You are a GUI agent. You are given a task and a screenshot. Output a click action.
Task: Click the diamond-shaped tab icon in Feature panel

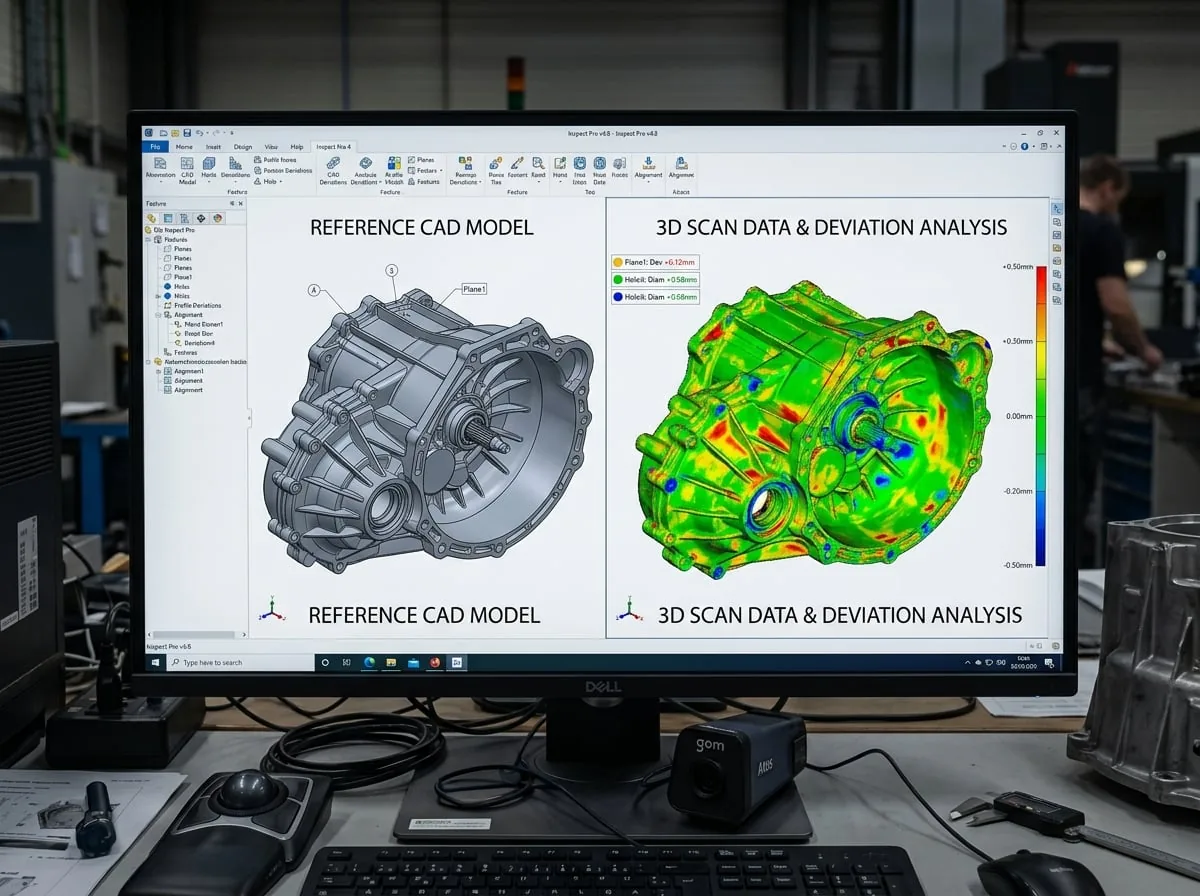coord(201,218)
